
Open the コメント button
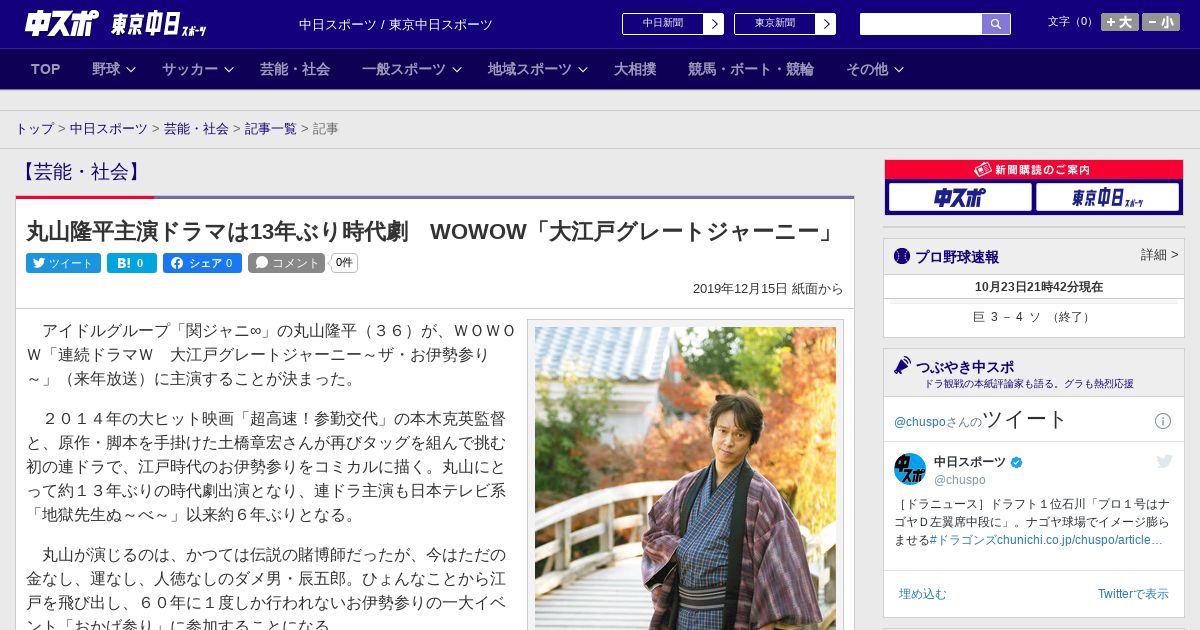(287, 263)
